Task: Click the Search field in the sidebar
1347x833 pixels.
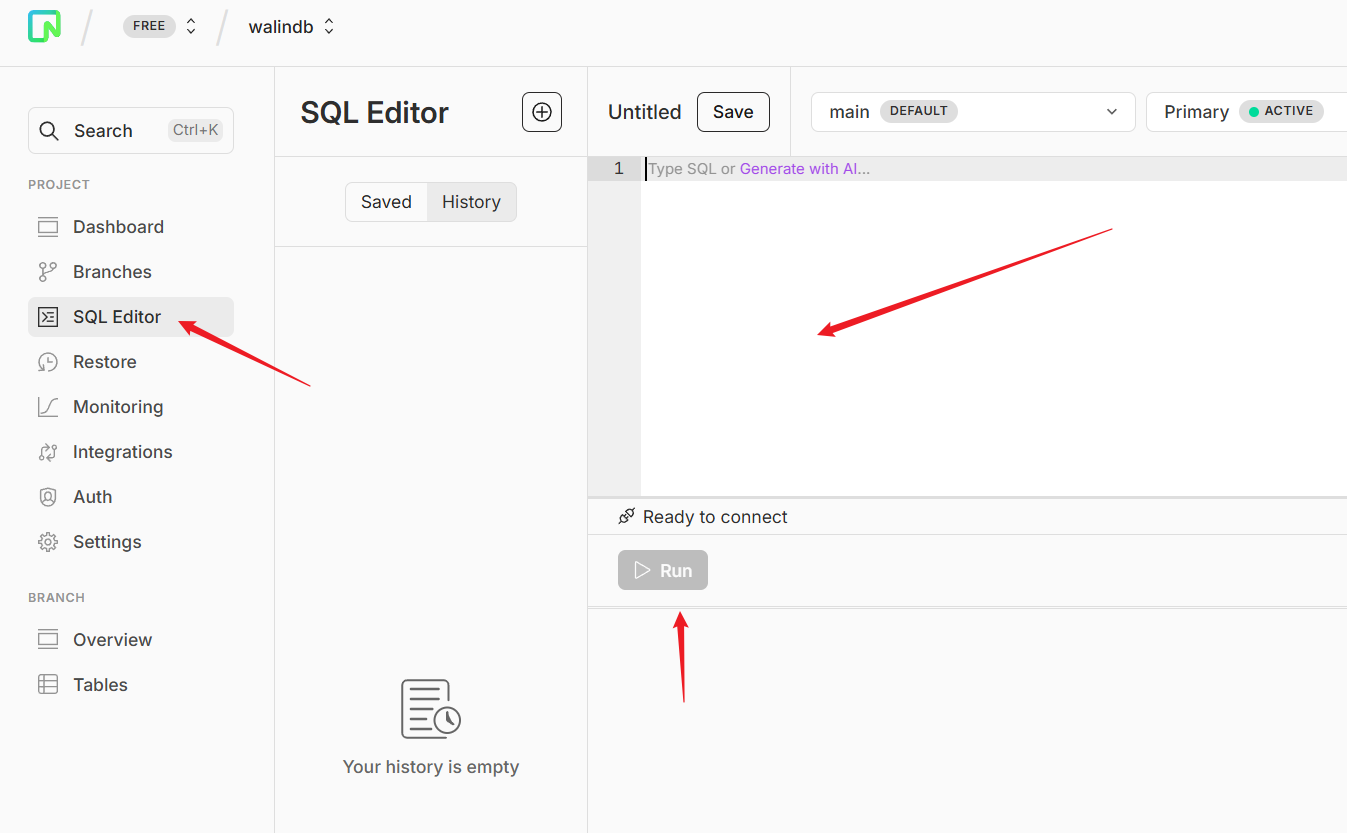Action: [x=130, y=130]
